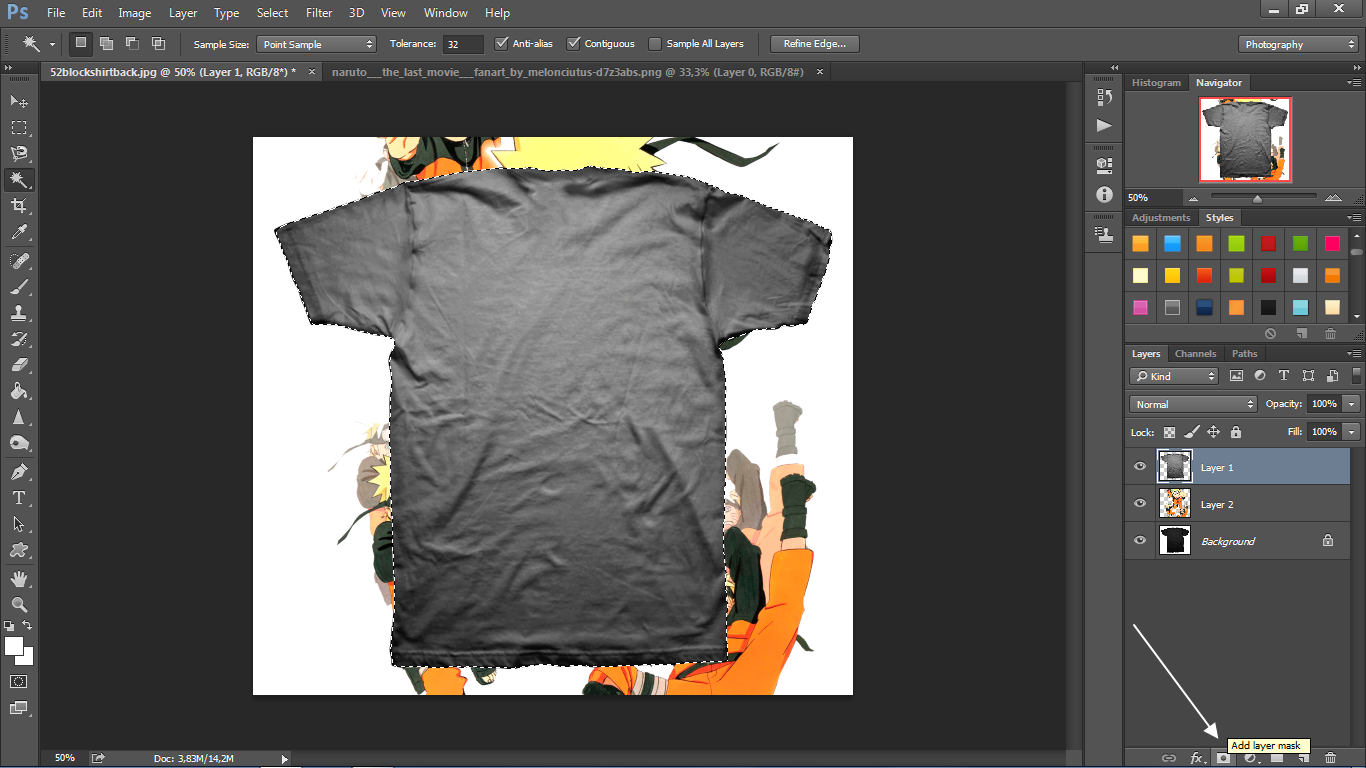Viewport: 1366px width, 768px height.
Task: Lock image pixels with brush icon
Action: [1191, 432]
